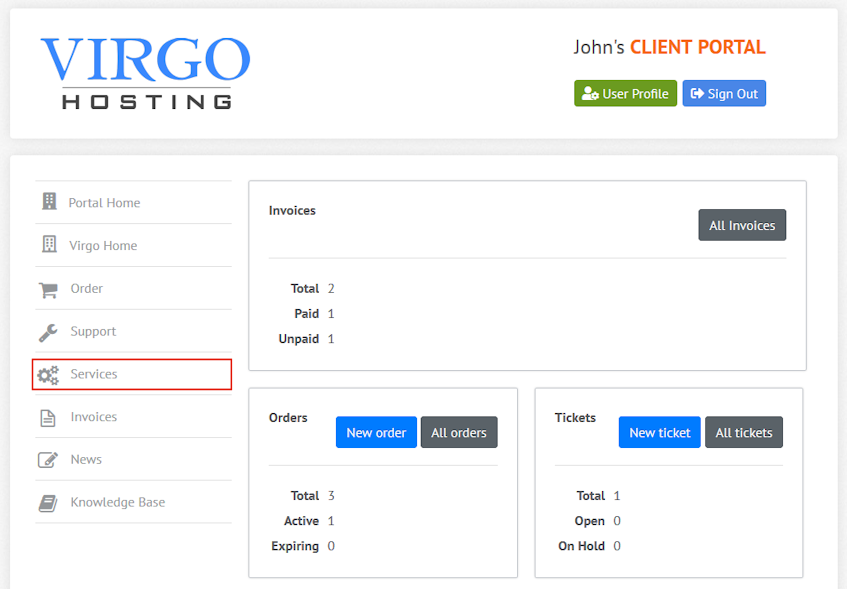Click the Unpaid invoices label

click(299, 339)
